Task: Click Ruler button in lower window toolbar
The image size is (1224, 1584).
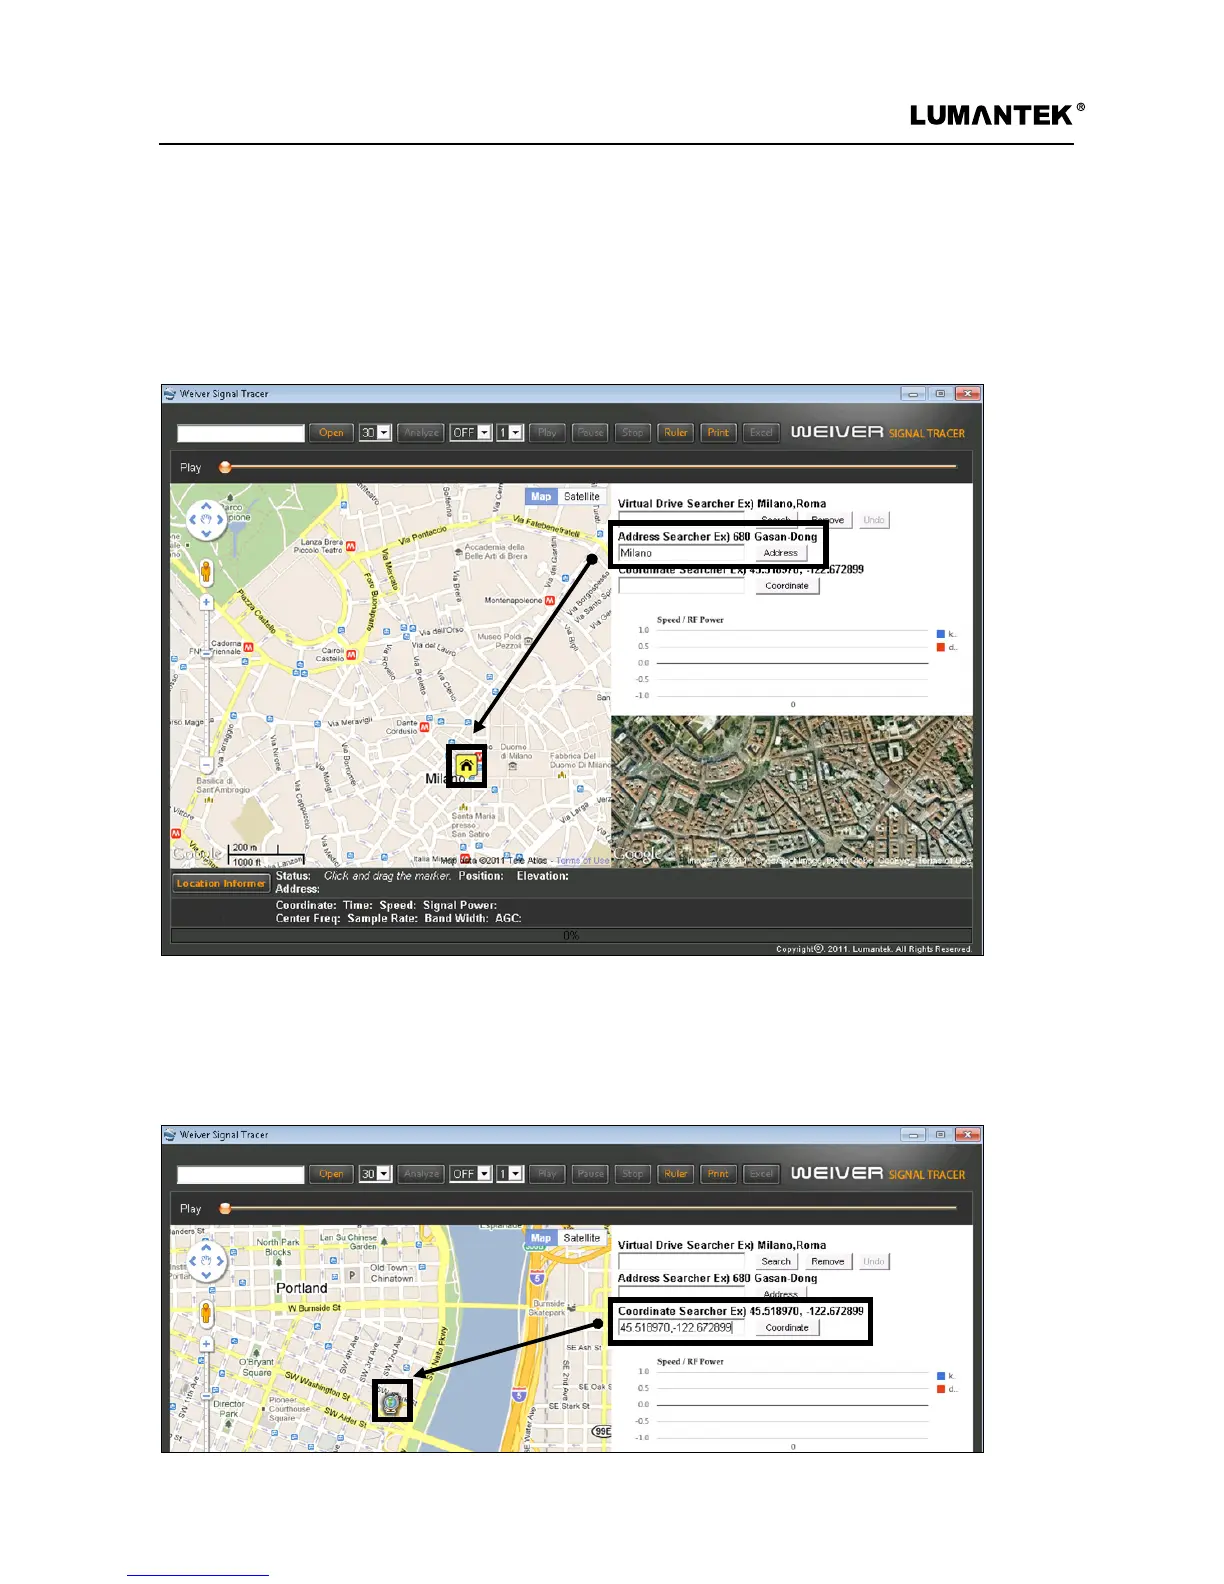Action: tap(676, 1174)
